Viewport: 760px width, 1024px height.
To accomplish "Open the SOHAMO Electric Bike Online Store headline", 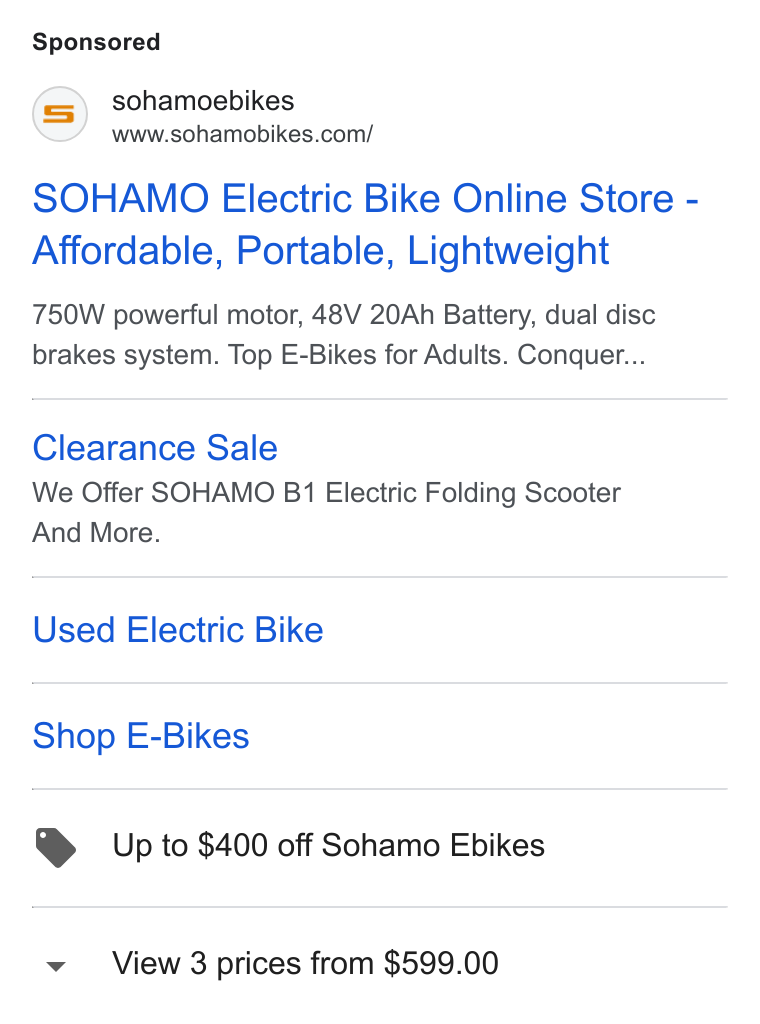I will pos(366,224).
